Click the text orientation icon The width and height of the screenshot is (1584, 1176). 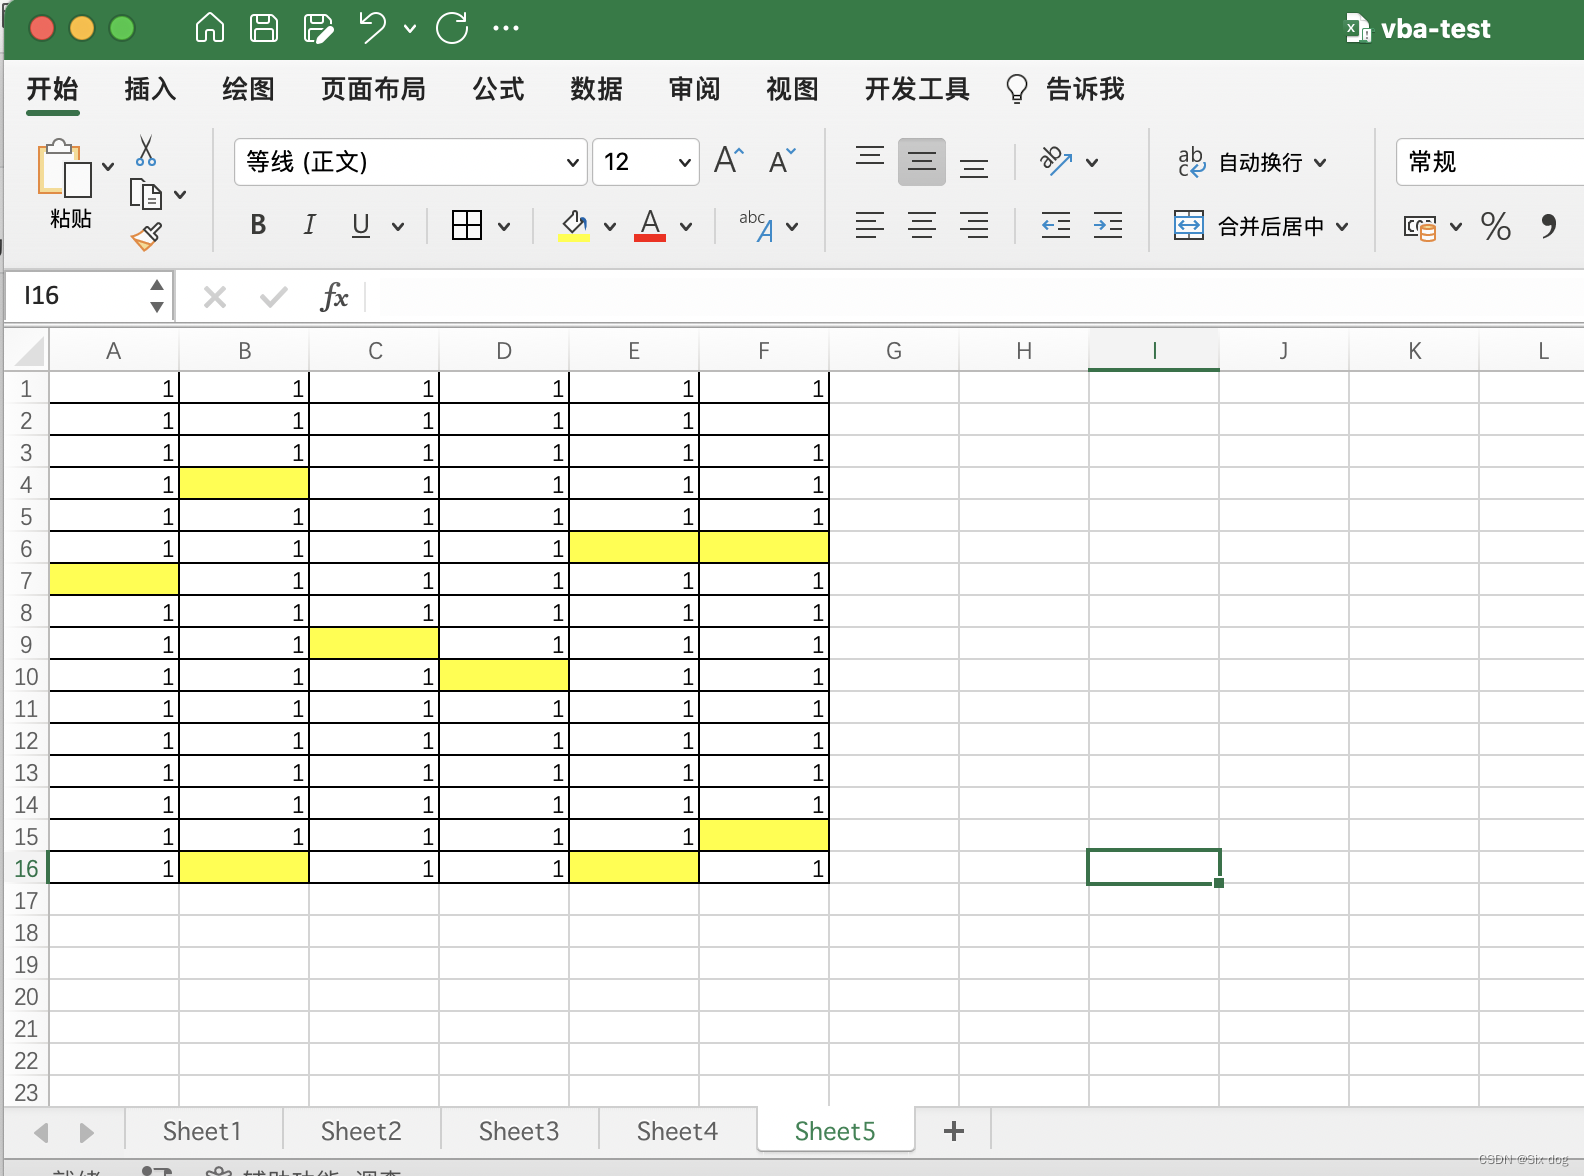[x=1056, y=161]
